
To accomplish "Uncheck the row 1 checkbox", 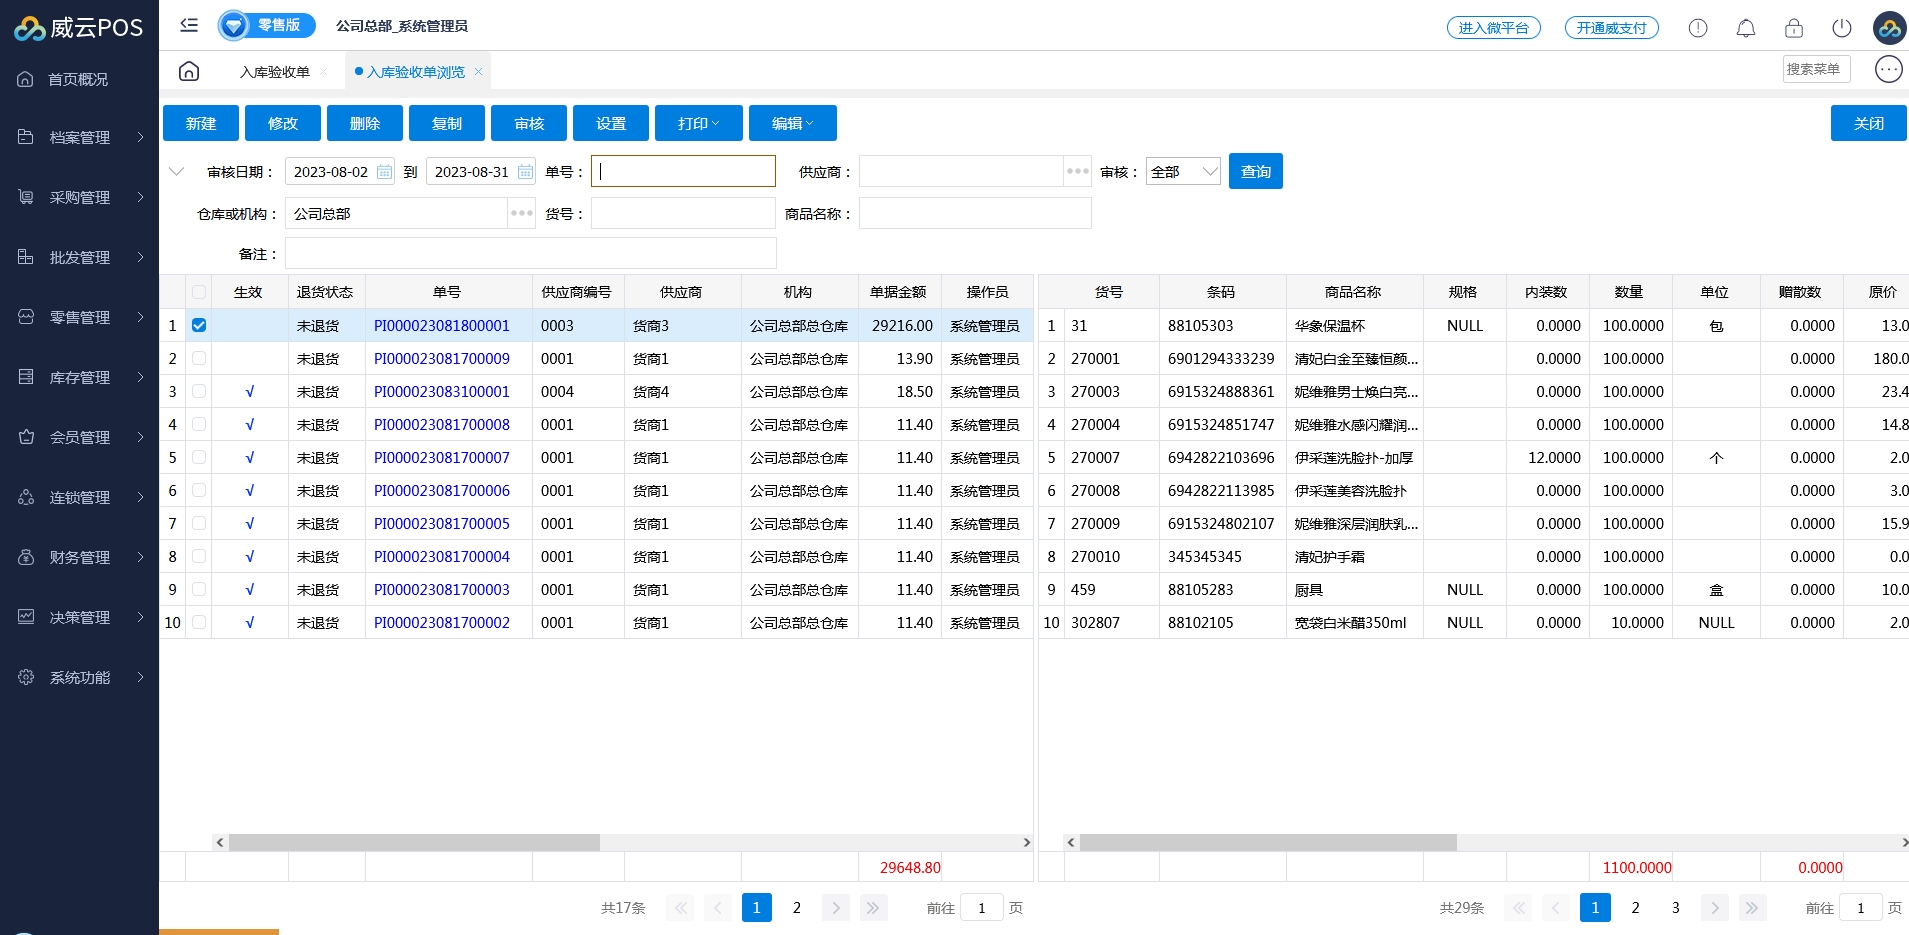I will click(199, 325).
